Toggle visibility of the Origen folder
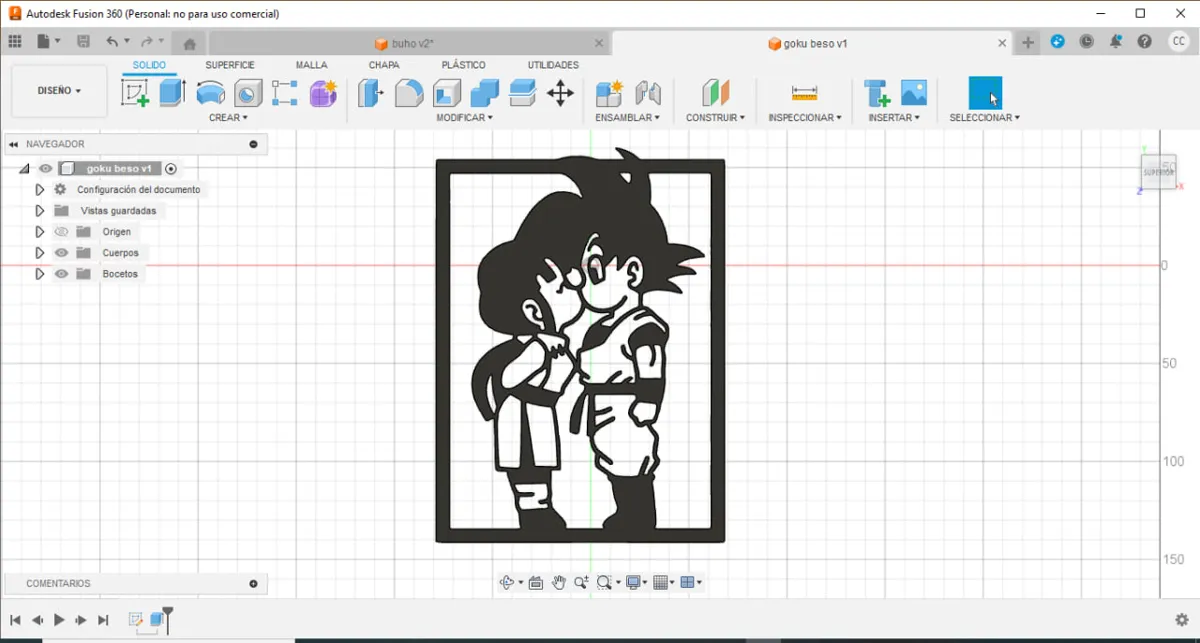1200x643 pixels. (x=61, y=232)
